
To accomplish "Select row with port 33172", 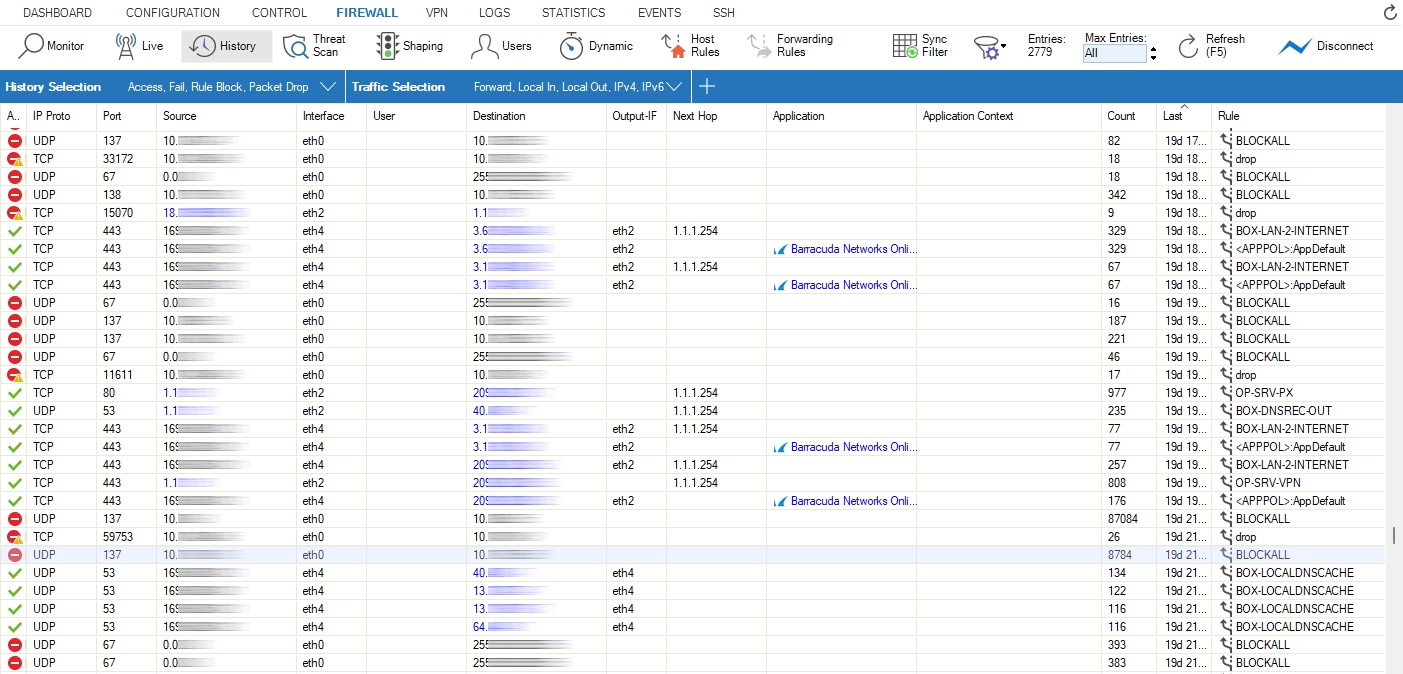I will [x=693, y=159].
